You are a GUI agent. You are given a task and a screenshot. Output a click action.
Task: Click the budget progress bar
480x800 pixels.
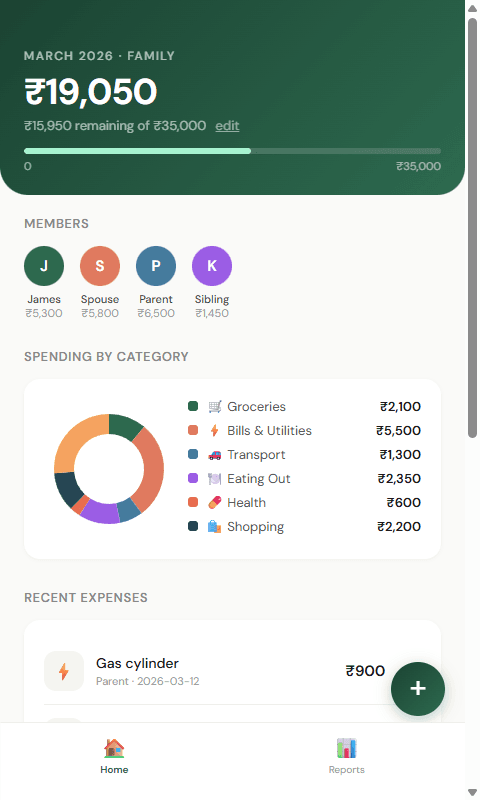233,151
